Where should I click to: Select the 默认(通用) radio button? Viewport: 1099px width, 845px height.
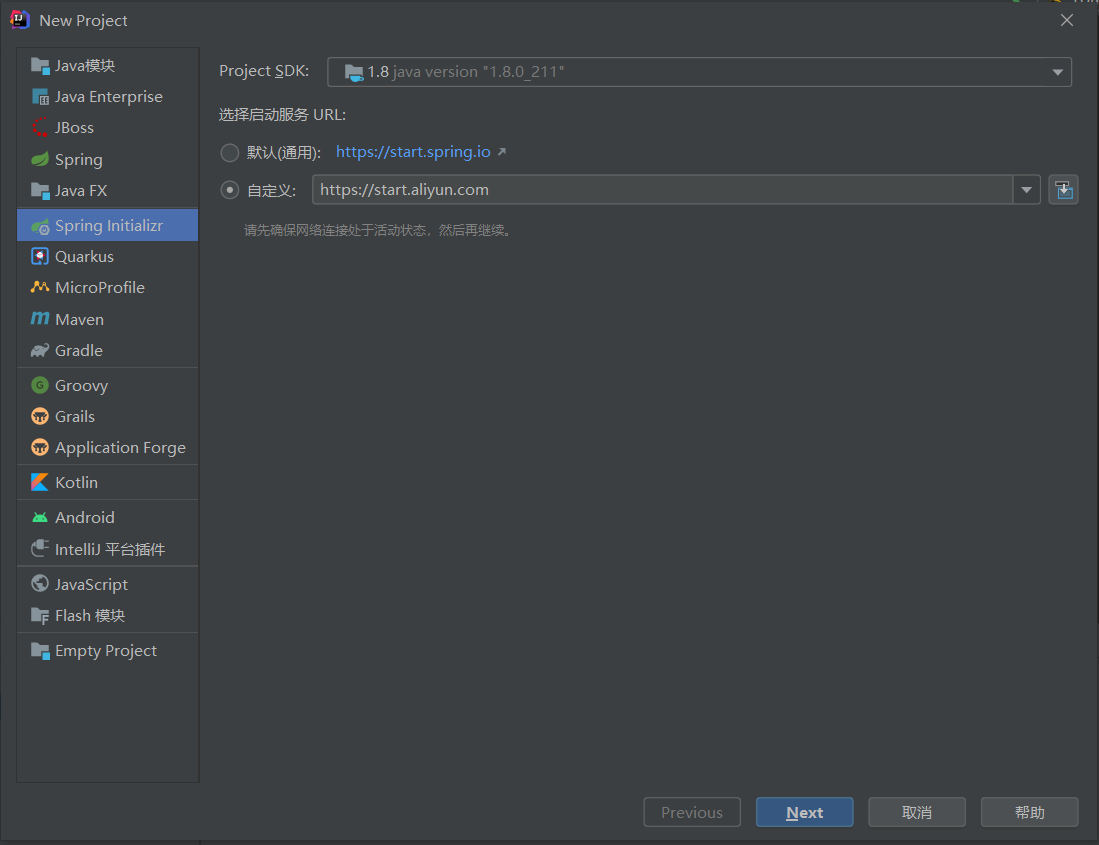pos(230,153)
